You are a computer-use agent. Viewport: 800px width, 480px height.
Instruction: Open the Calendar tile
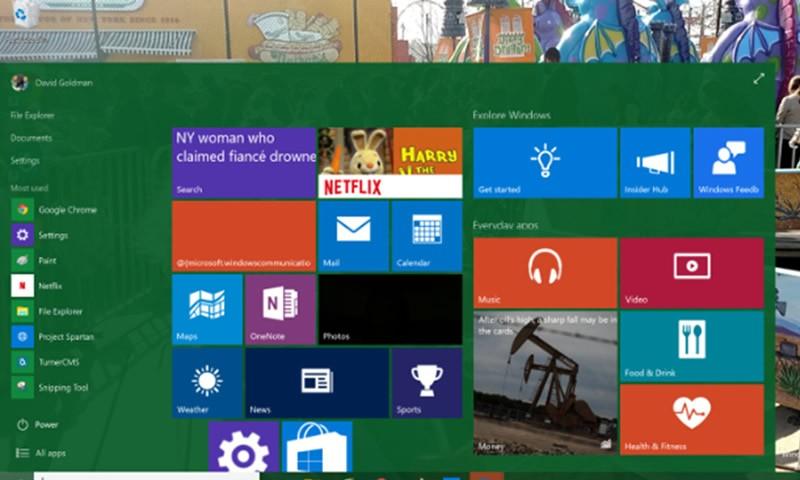(x=426, y=235)
